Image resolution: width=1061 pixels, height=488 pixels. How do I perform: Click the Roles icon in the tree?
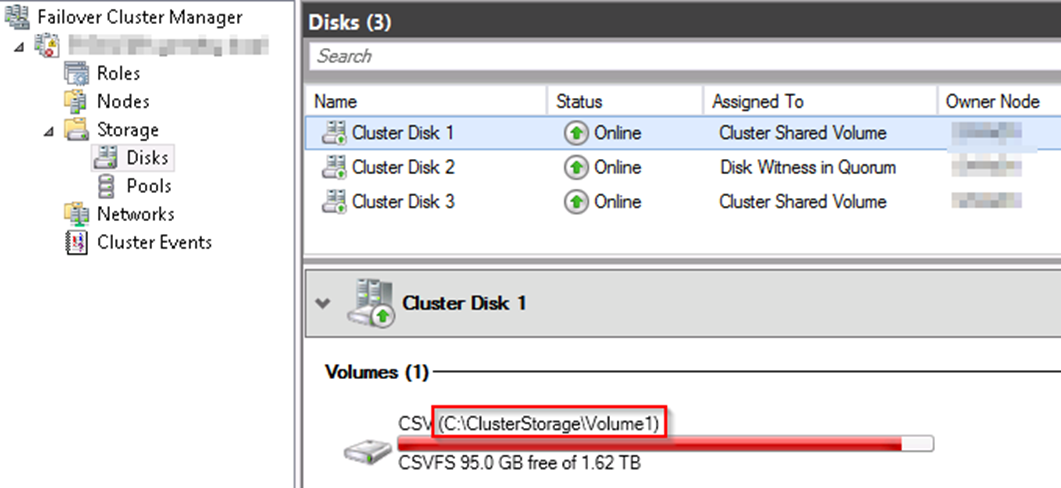click(x=76, y=73)
